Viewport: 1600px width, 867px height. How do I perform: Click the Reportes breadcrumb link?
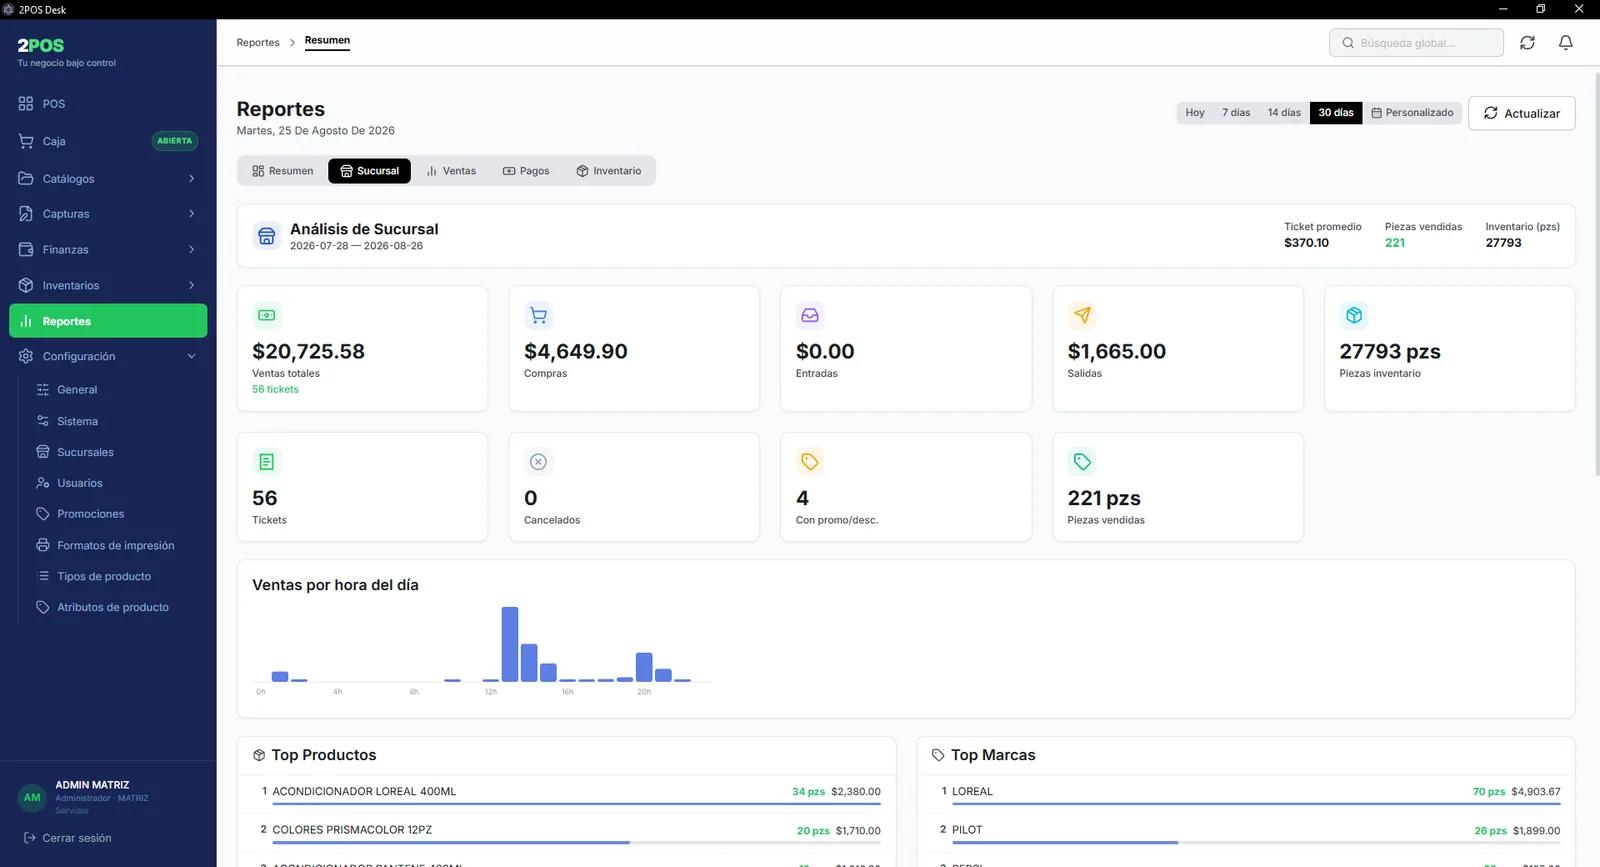[x=258, y=43]
